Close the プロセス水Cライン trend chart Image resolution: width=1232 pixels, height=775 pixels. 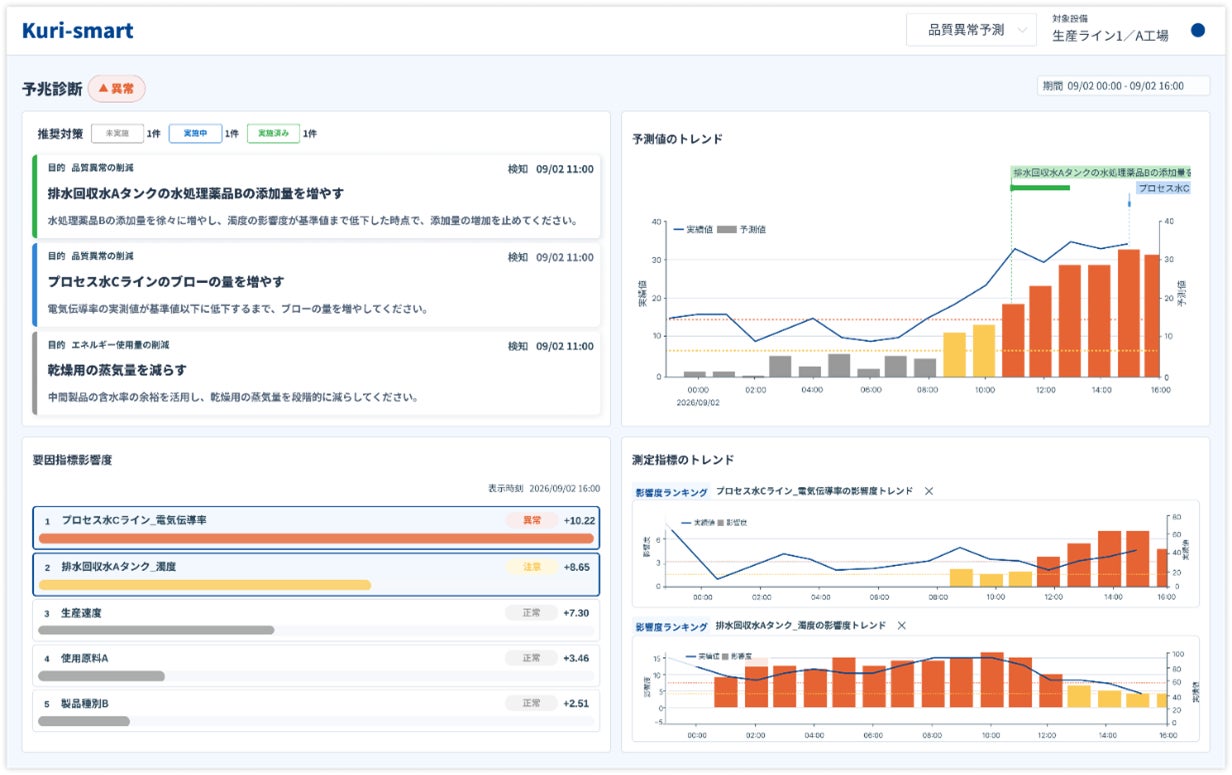point(928,491)
